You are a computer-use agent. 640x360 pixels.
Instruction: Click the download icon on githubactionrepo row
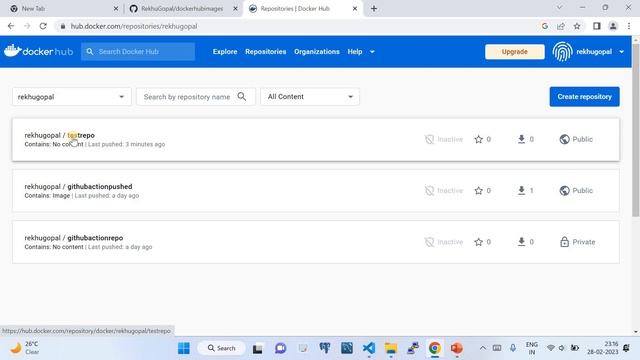521,242
